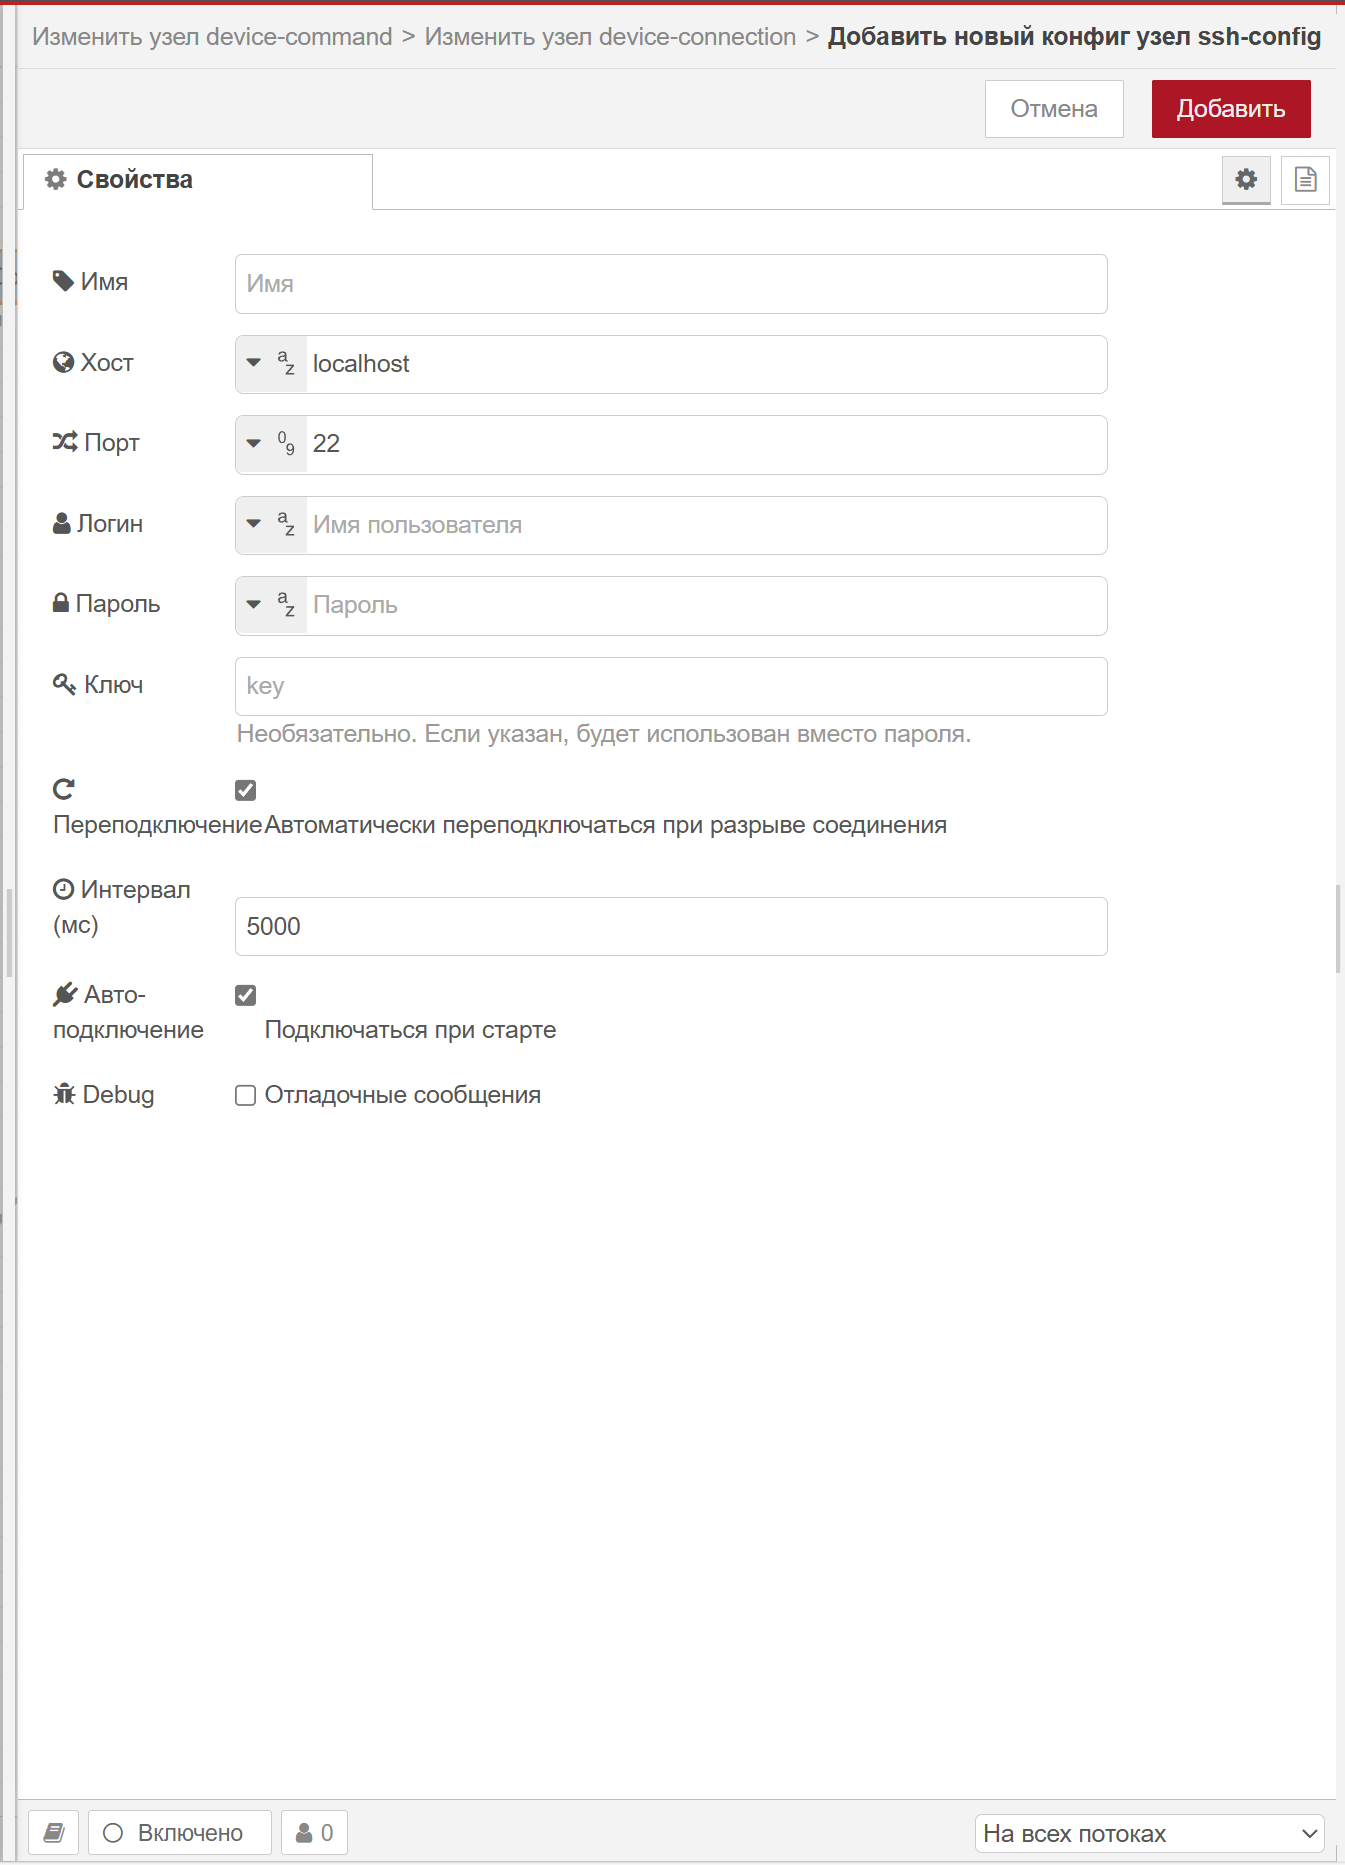Open node description document icon
This screenshot has width=1345, height=1865.
pos(1305,180)
